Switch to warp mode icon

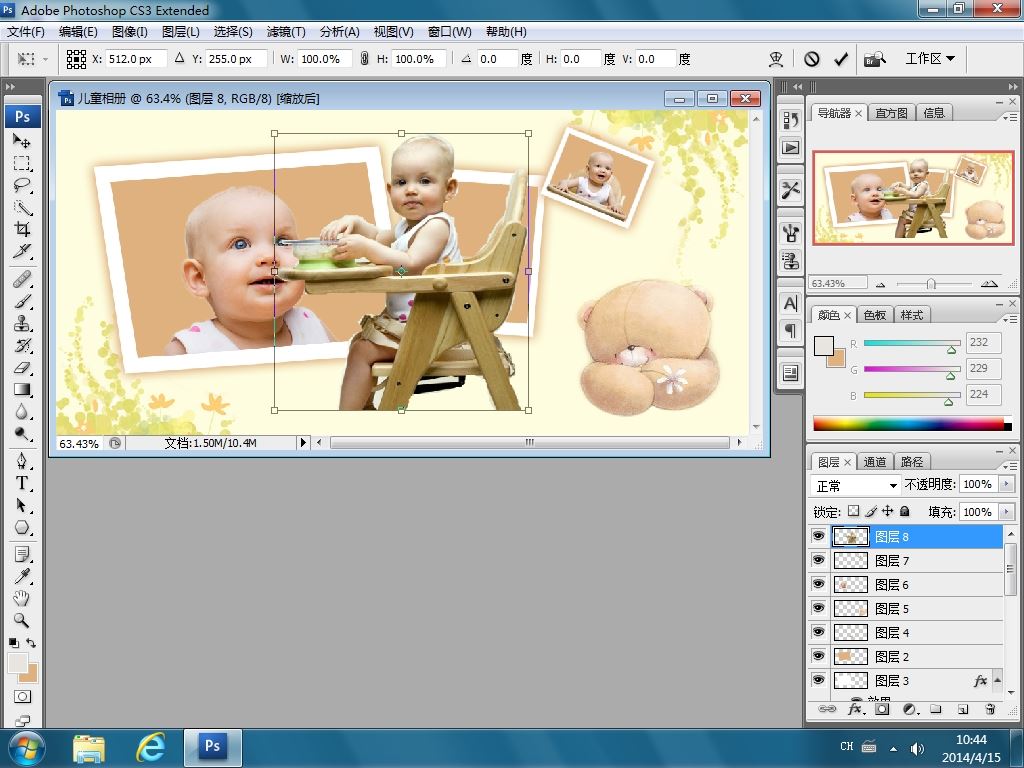[x=776, y=59]
